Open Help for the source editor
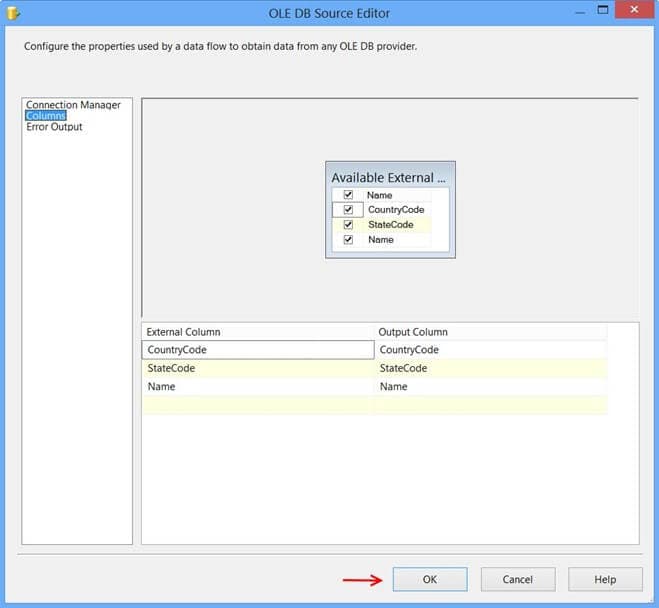The width and height of the screenshot is (659, 608). pos(605,579)
